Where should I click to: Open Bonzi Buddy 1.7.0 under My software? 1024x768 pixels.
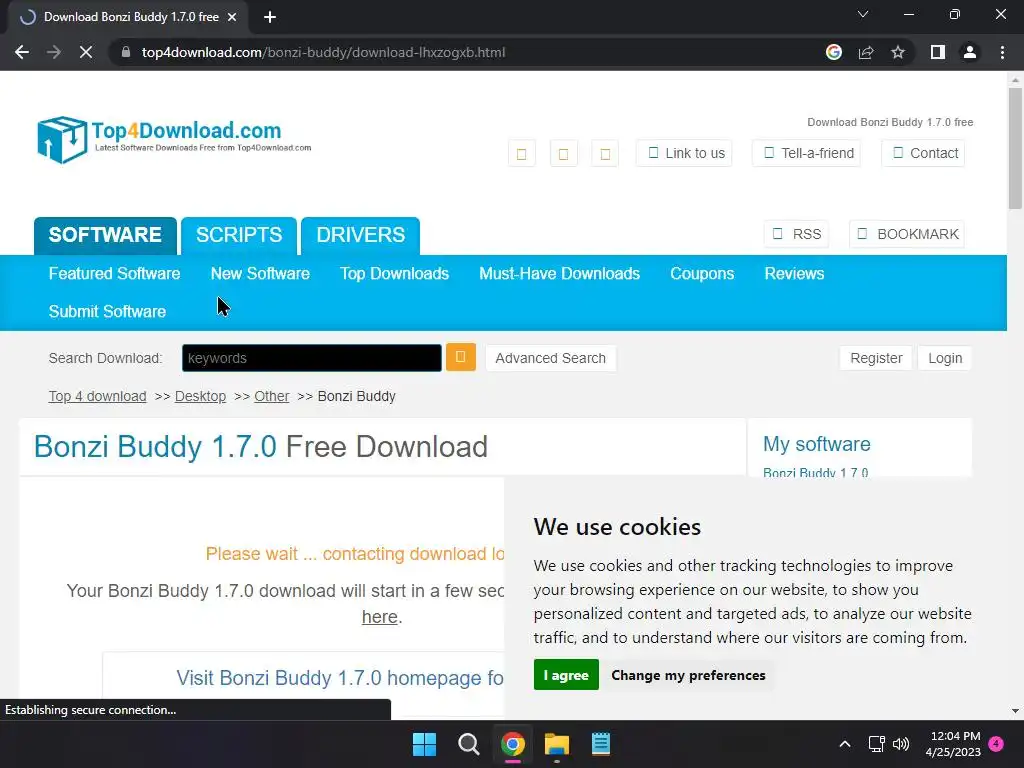click(815, 472)
